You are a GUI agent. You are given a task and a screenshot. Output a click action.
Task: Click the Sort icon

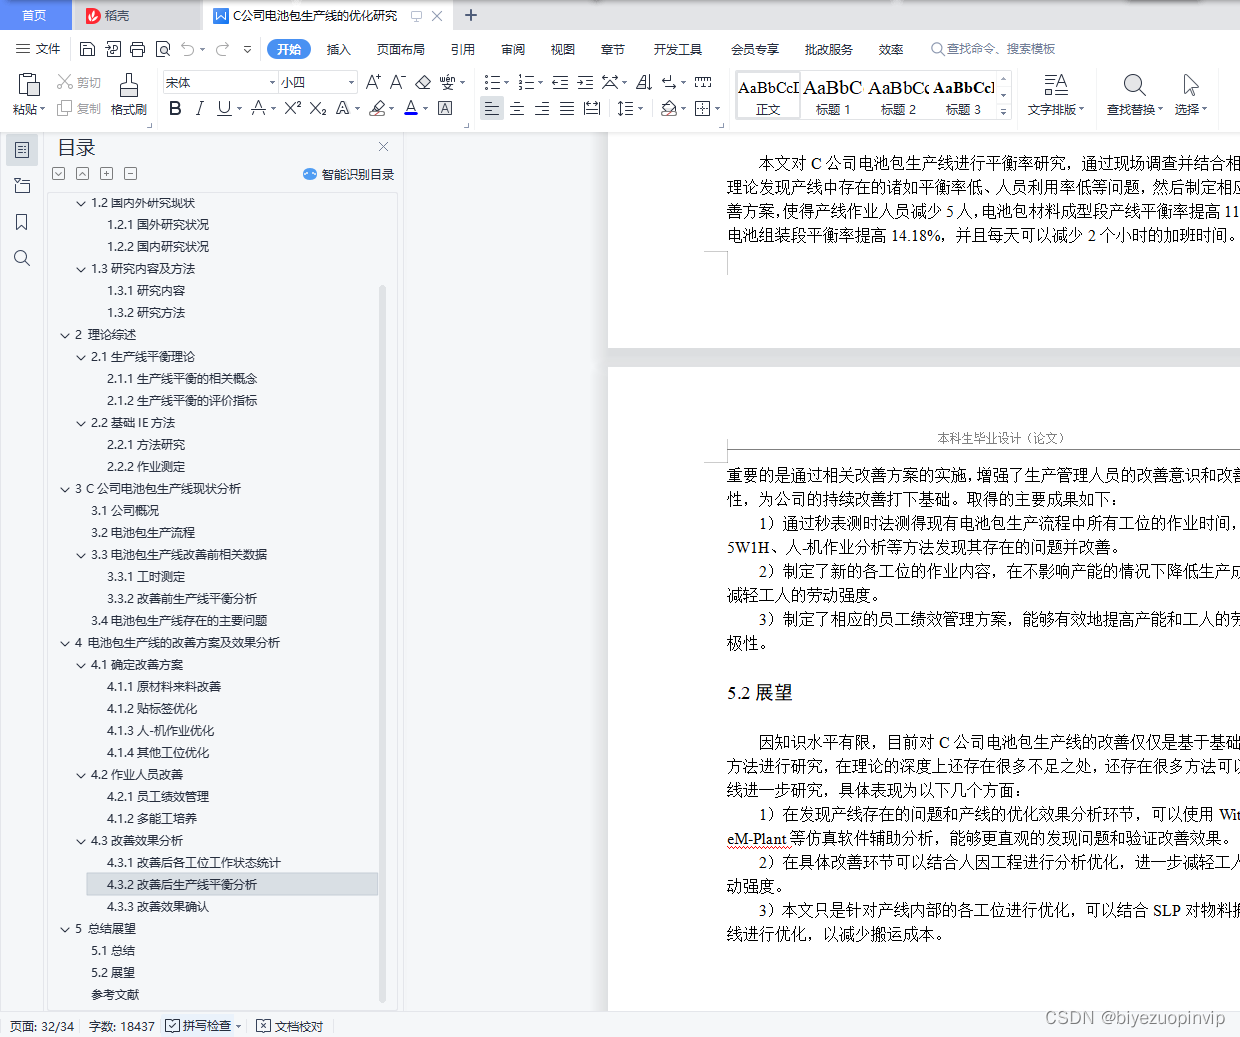[644, 82]
